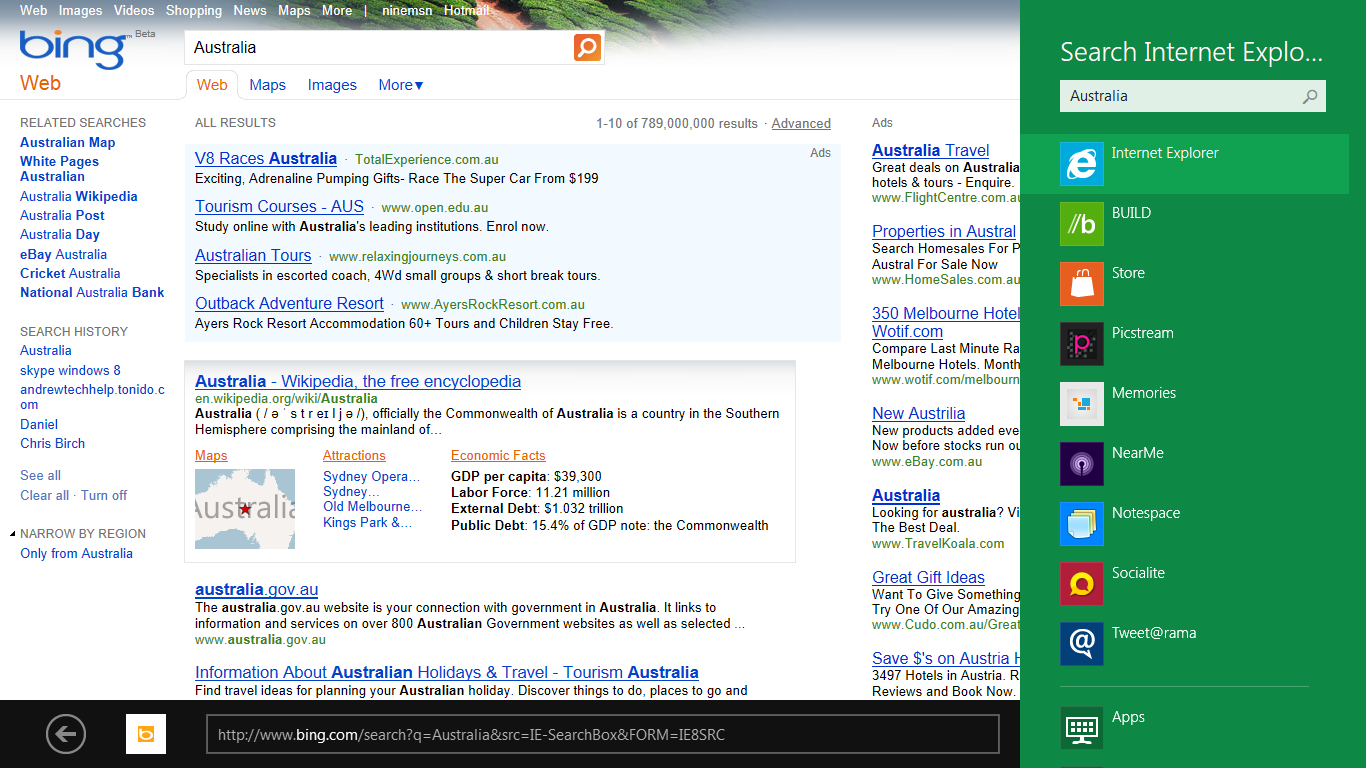Open the Maps heading under Wikipedia result

pyautogui.click(x=211, y=455)
